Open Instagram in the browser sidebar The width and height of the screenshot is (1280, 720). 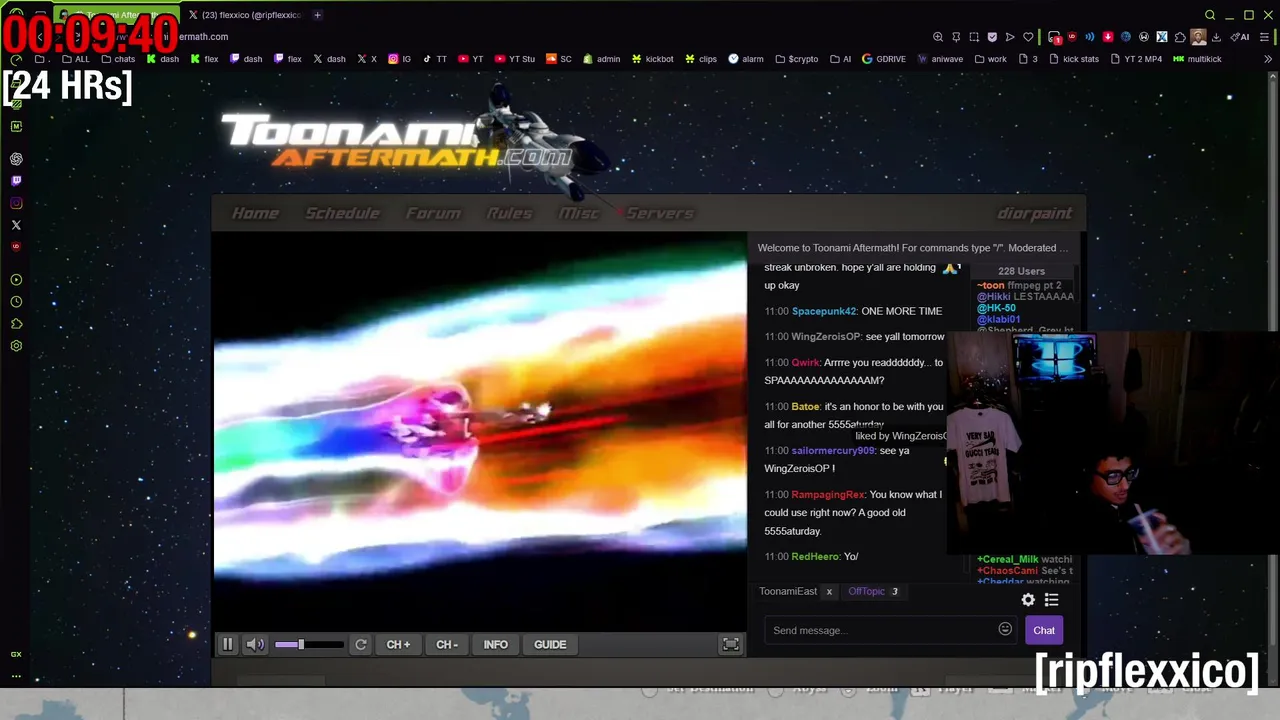16,203
